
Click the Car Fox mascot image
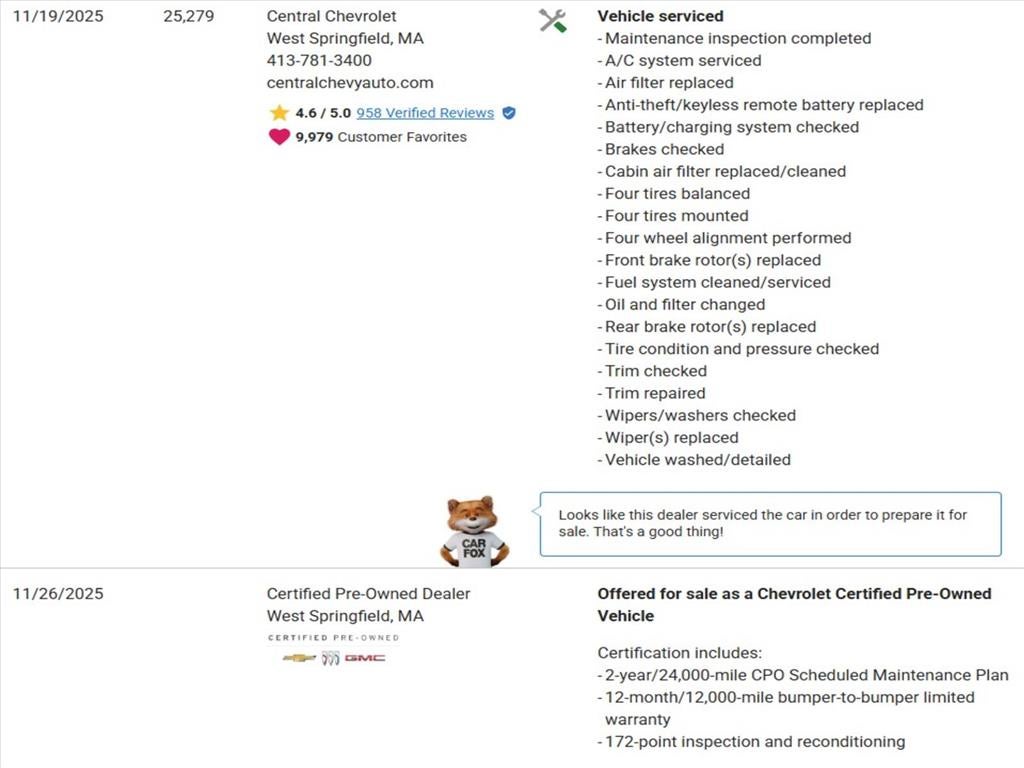click(x=474, y=531)
